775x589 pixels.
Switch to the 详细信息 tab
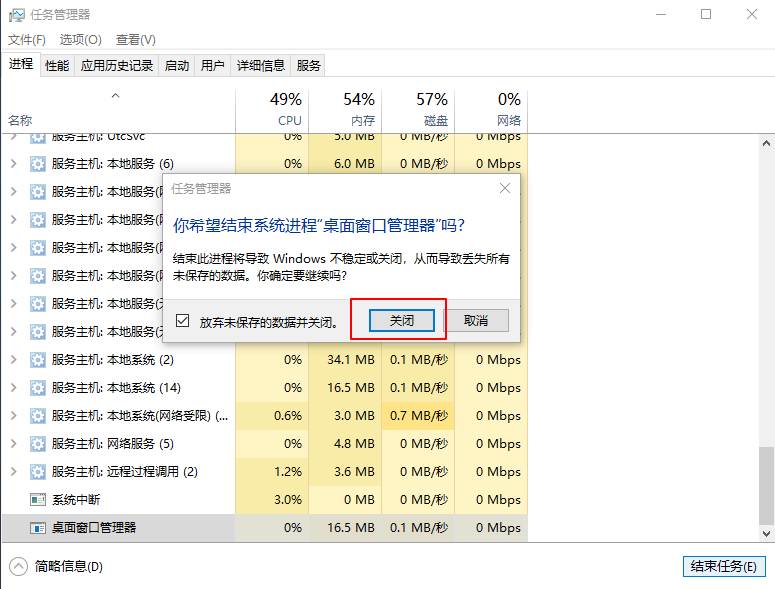(x=260, y=66)
